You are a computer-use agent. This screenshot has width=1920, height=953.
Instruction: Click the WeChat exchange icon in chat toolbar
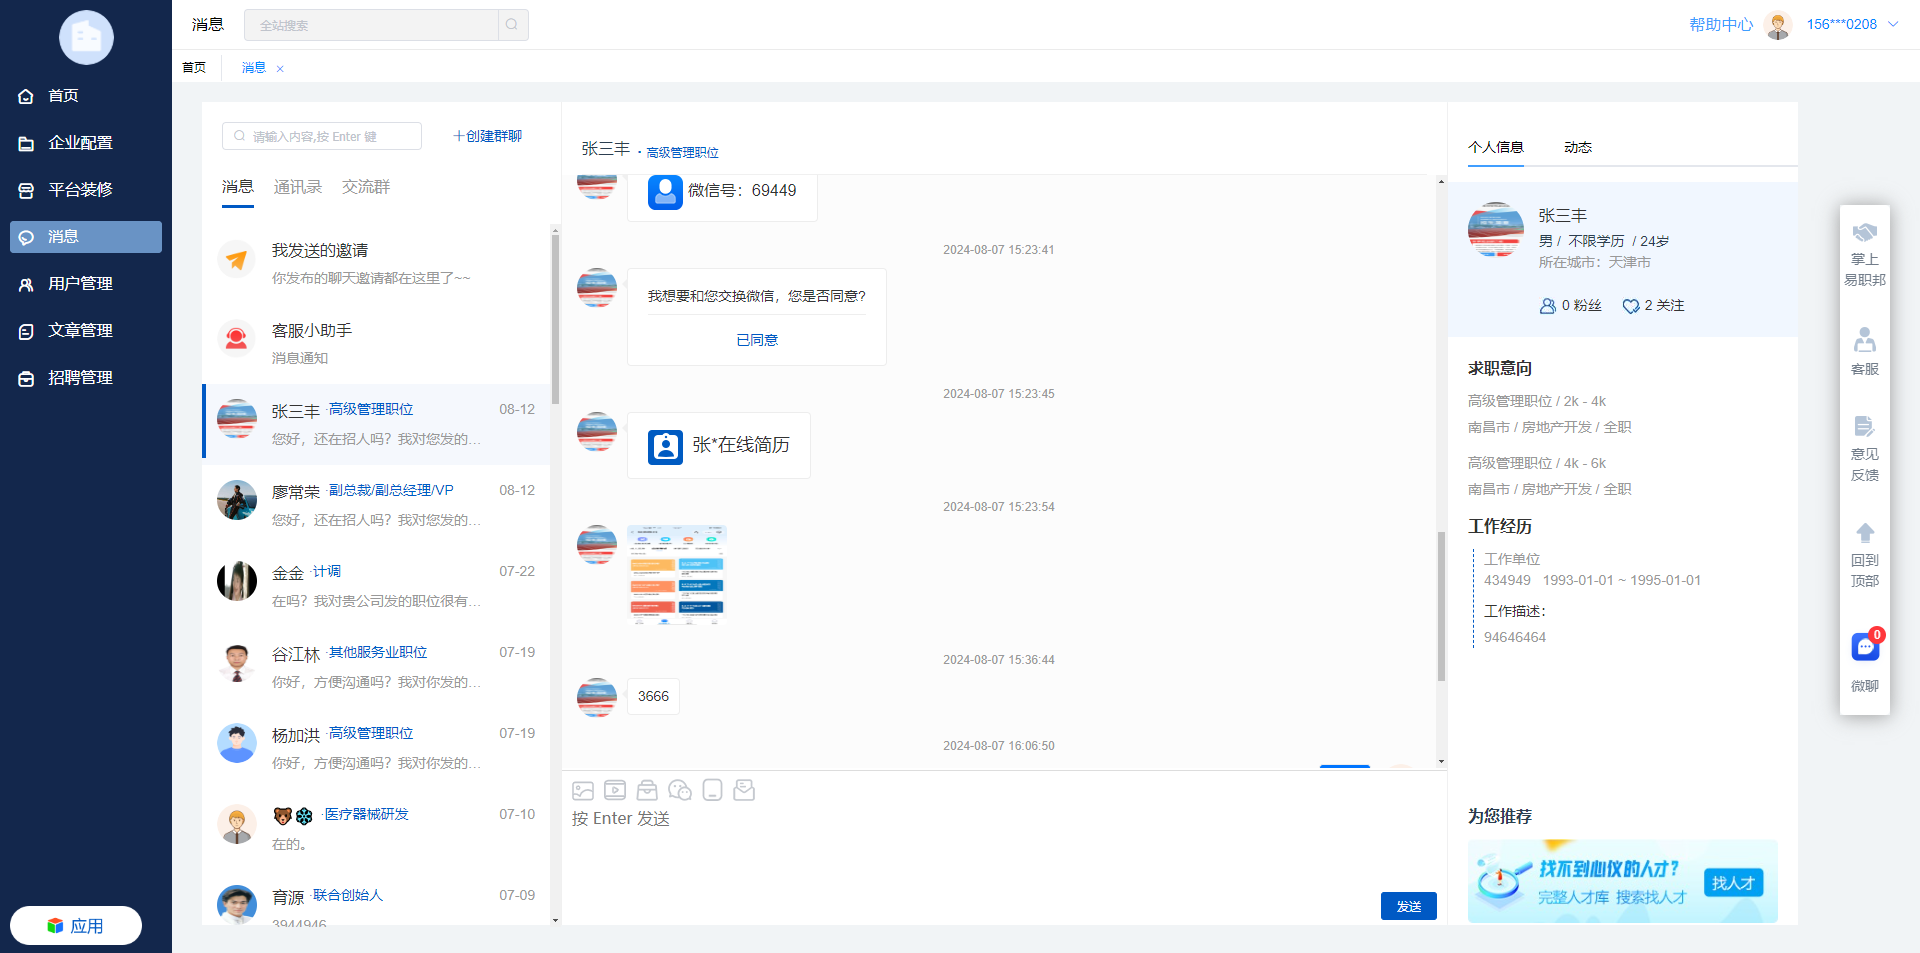pos(680,791)
